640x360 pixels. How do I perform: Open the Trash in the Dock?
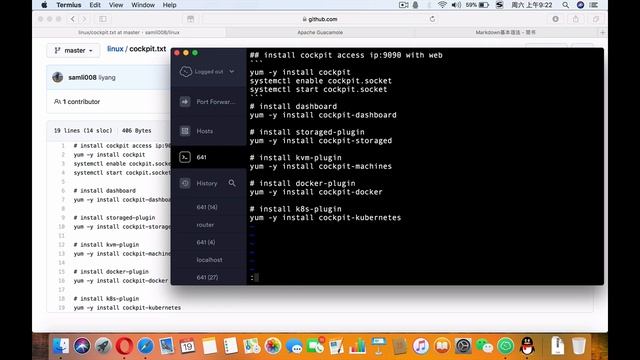pos(579,346)
